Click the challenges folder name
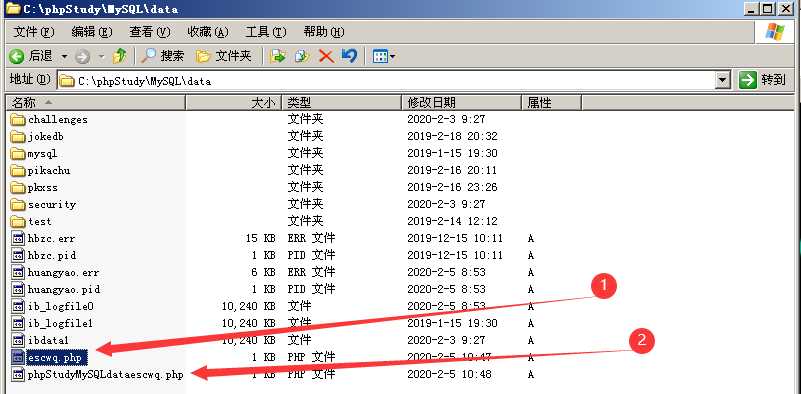This screenshot has height=394, width=801. coord(58,120)
